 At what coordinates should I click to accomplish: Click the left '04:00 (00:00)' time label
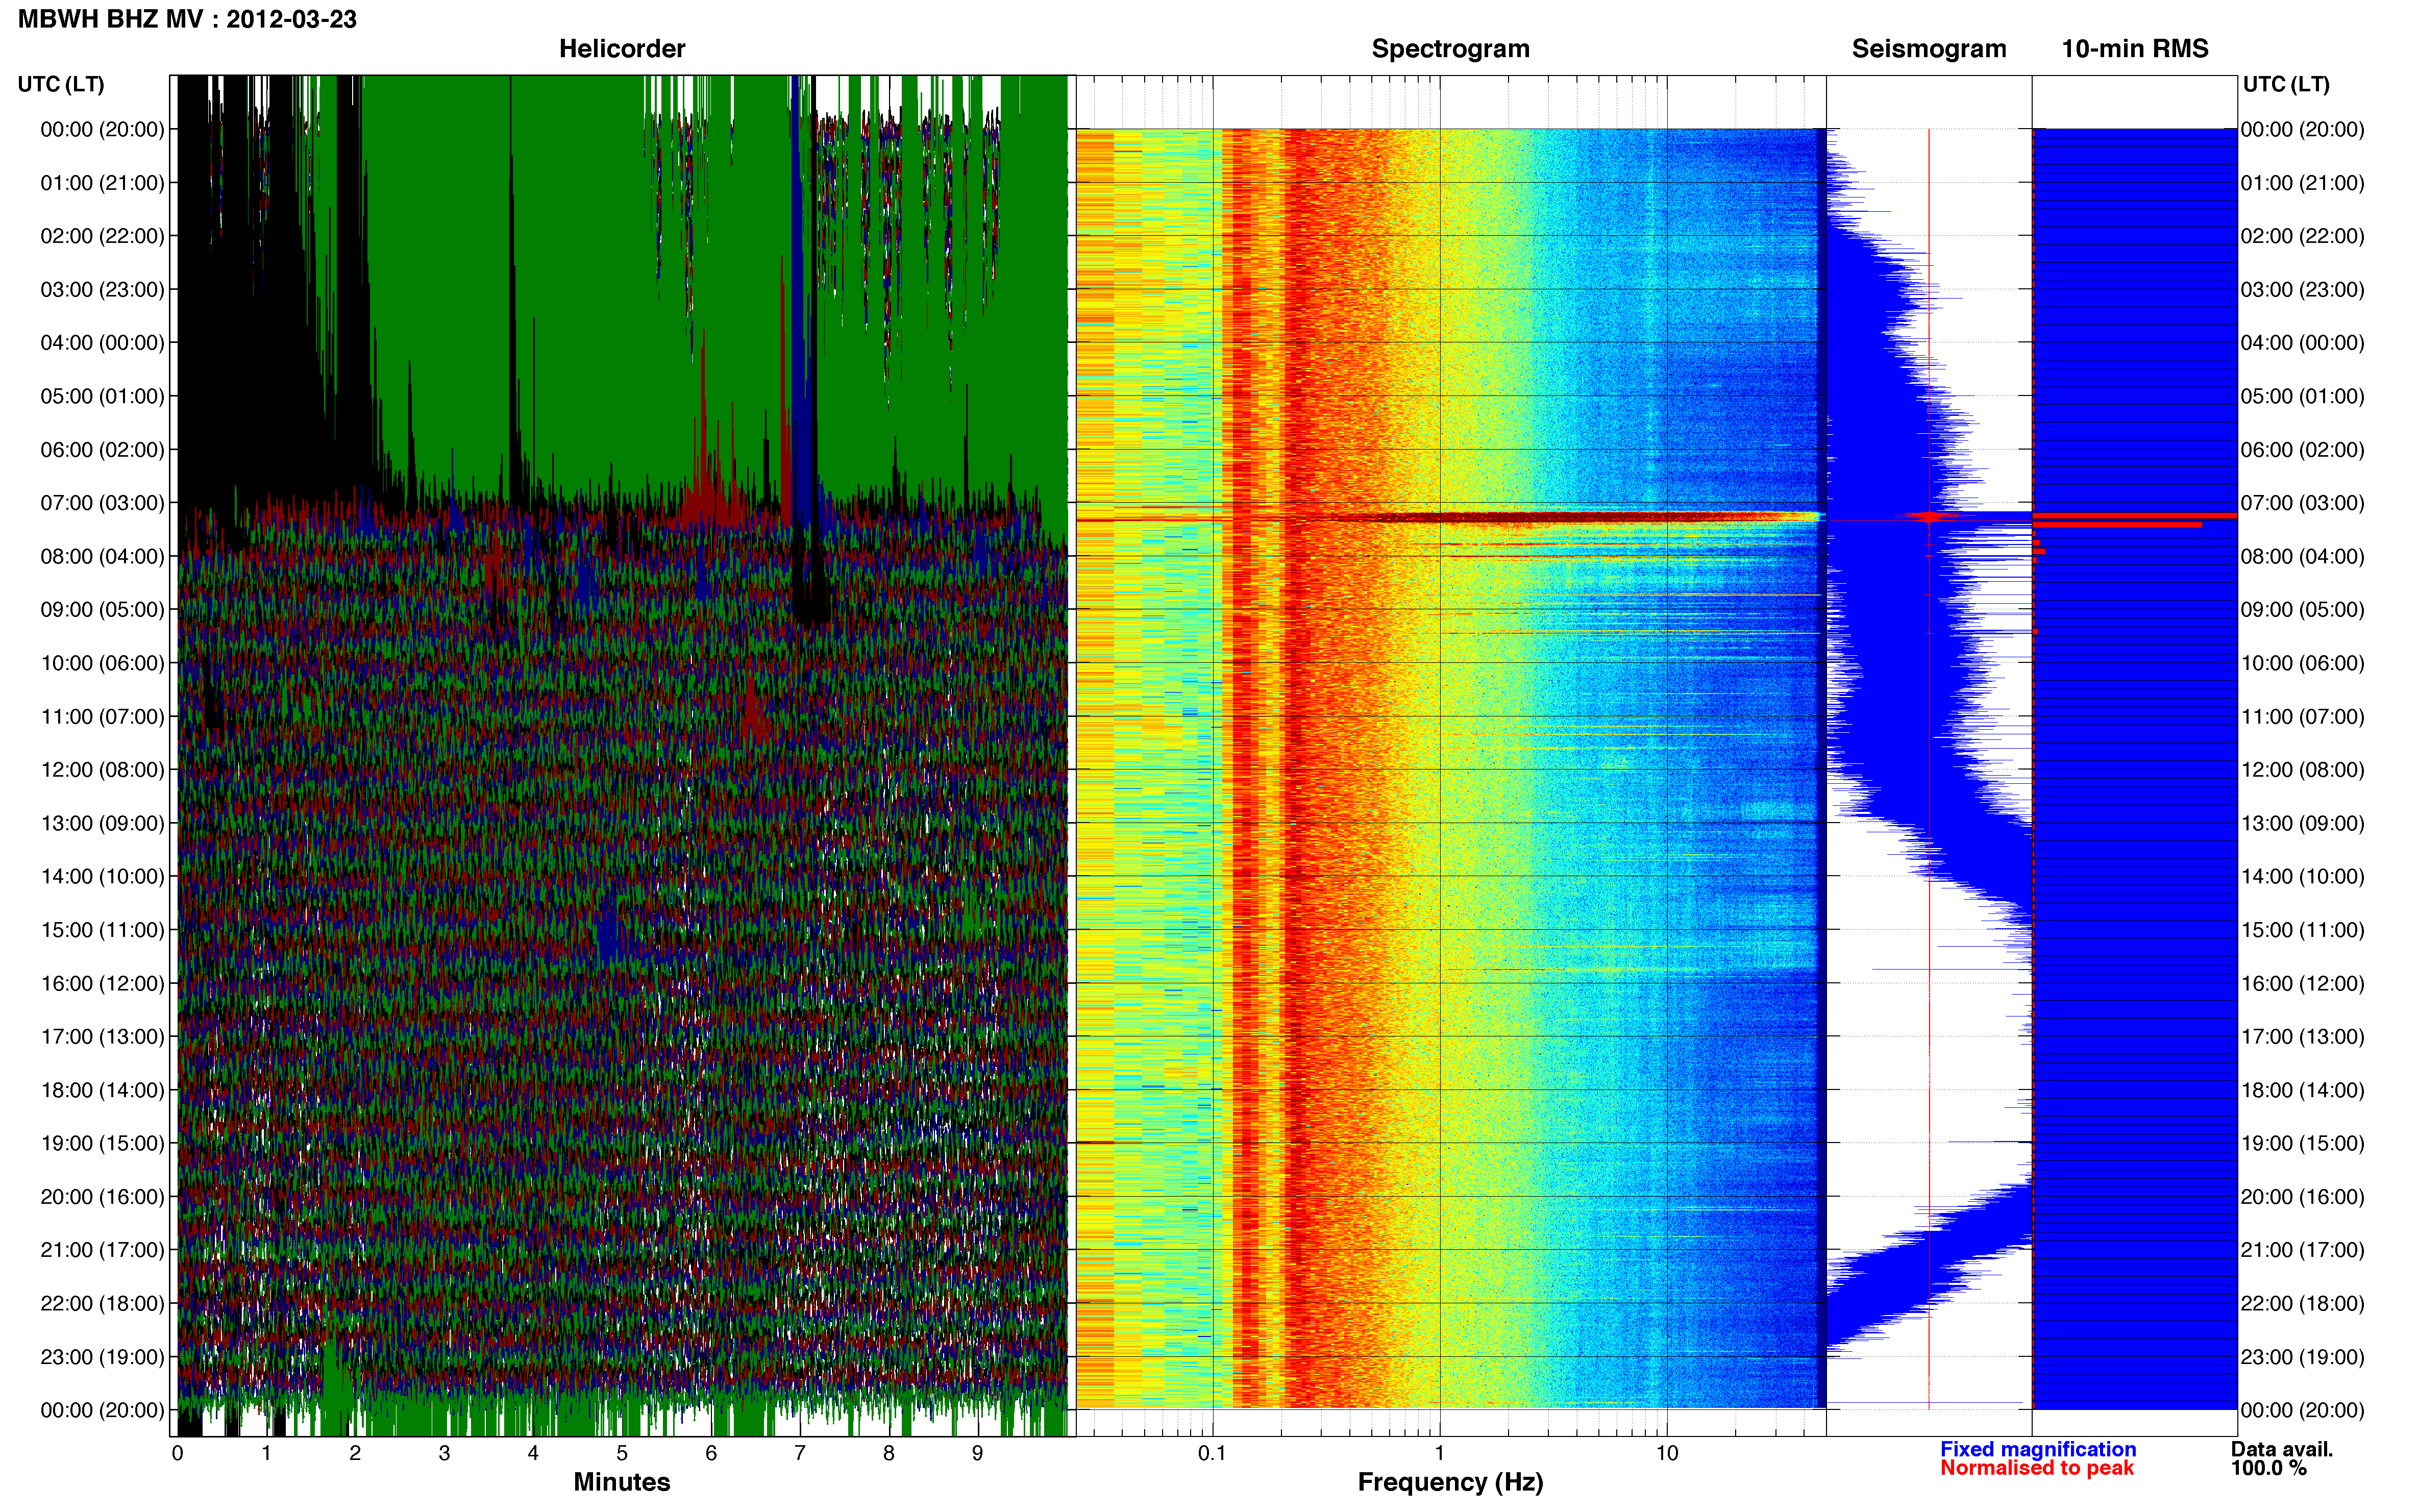[102, 343]
